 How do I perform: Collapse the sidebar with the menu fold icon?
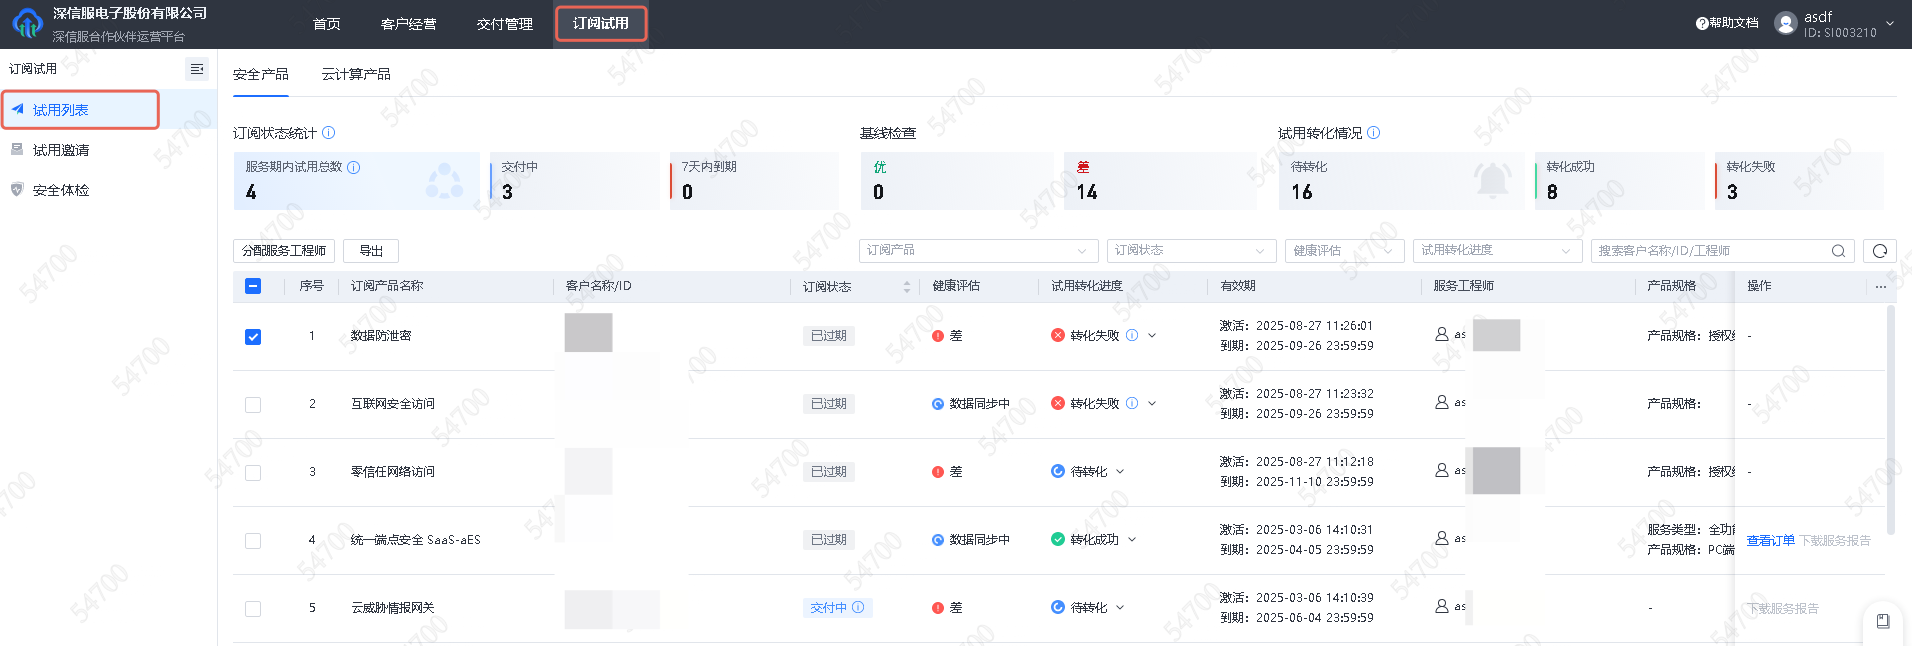click(x=196, y=69)
